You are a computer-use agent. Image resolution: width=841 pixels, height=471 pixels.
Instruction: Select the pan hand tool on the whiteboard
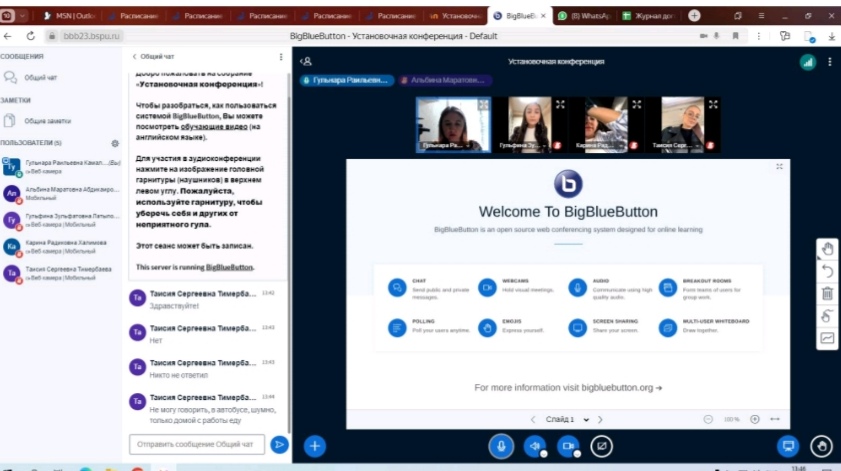(827, 249)
